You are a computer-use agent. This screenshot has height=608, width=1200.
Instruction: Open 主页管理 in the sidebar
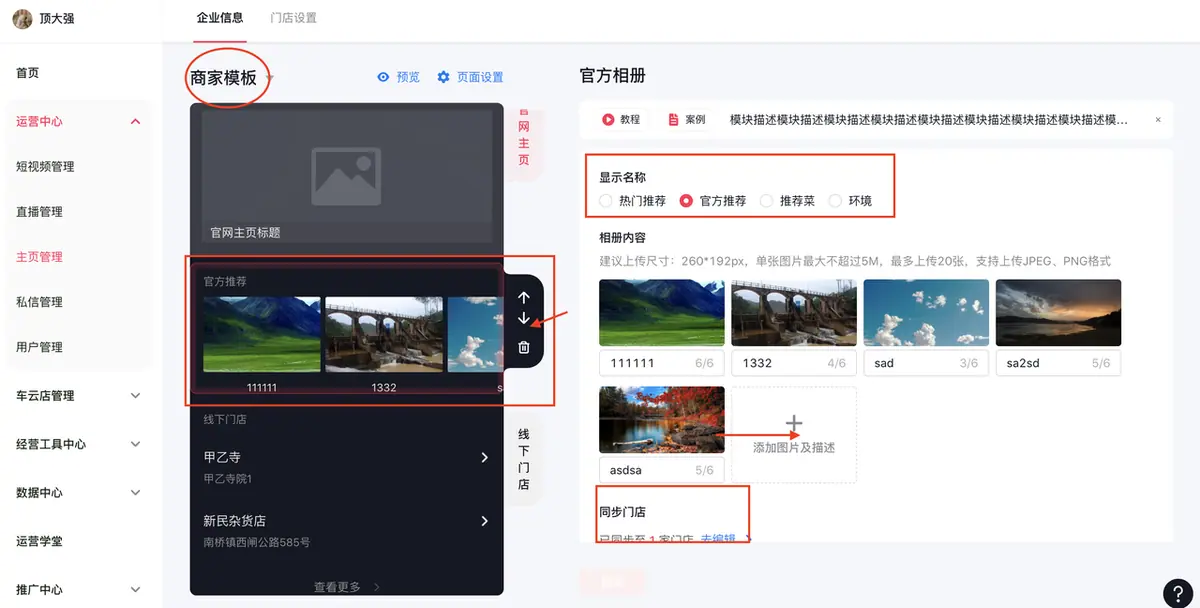point(39,257)
